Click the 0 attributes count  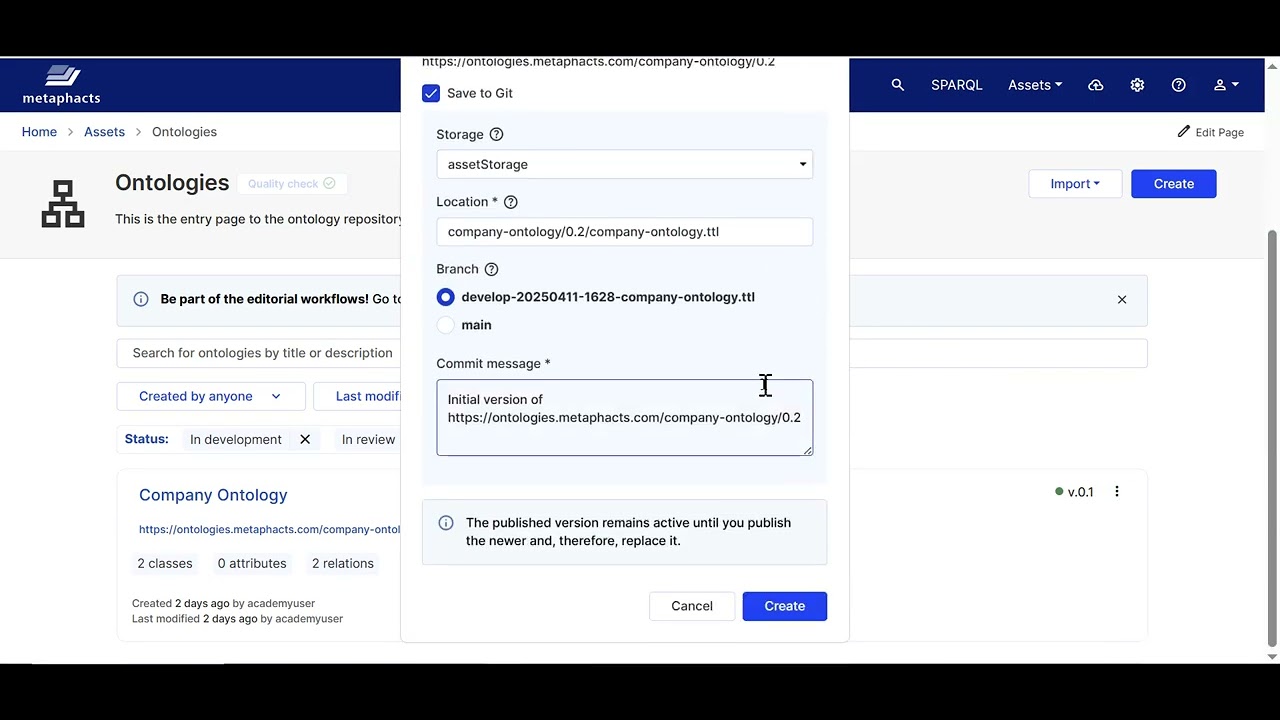(x=252, y=563)
